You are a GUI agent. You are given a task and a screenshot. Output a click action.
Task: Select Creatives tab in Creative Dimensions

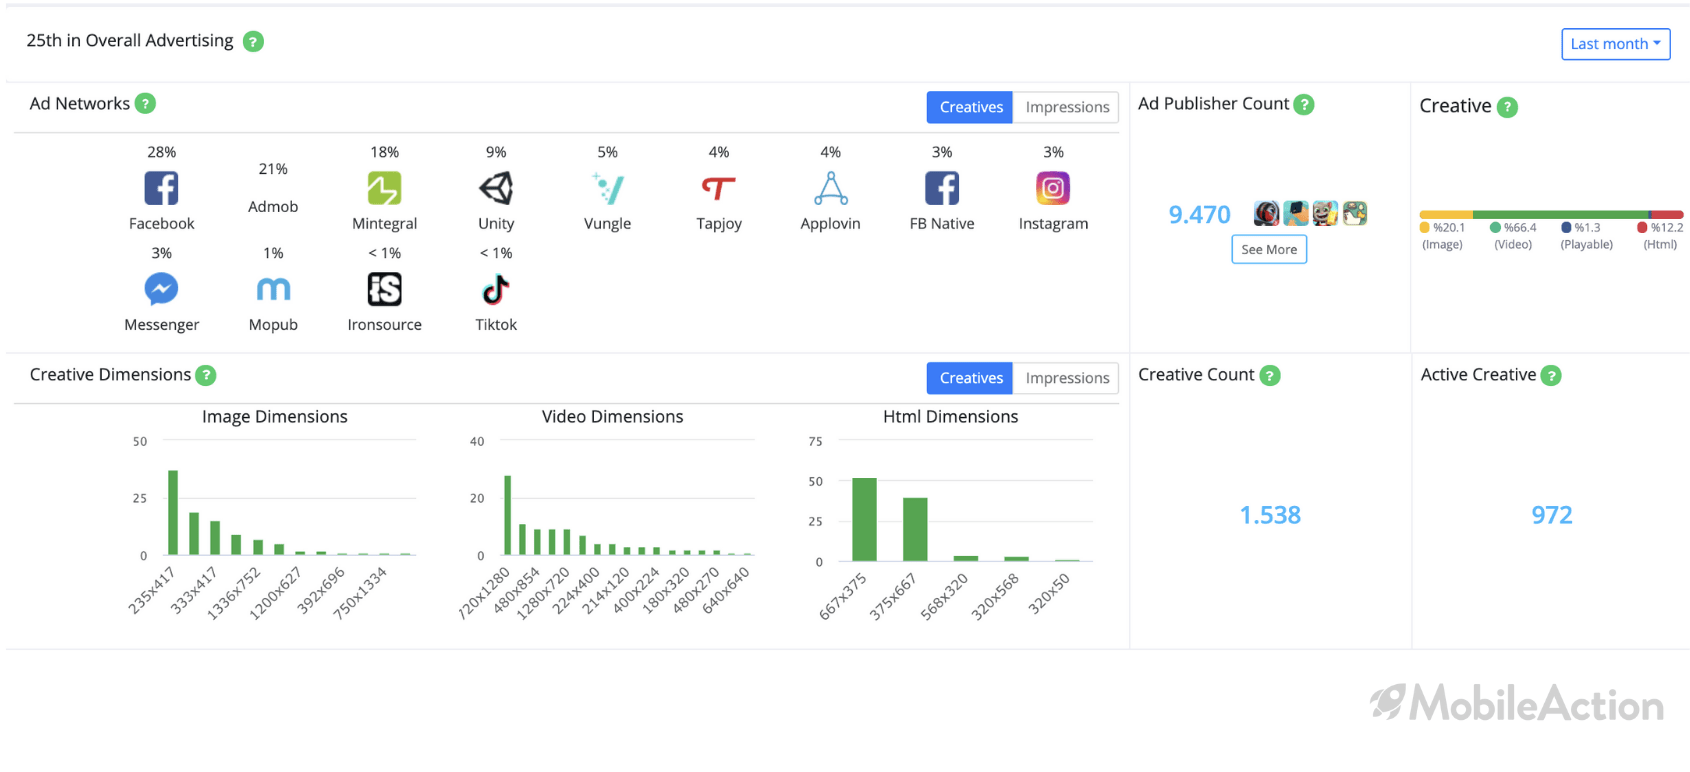[971, 378]
